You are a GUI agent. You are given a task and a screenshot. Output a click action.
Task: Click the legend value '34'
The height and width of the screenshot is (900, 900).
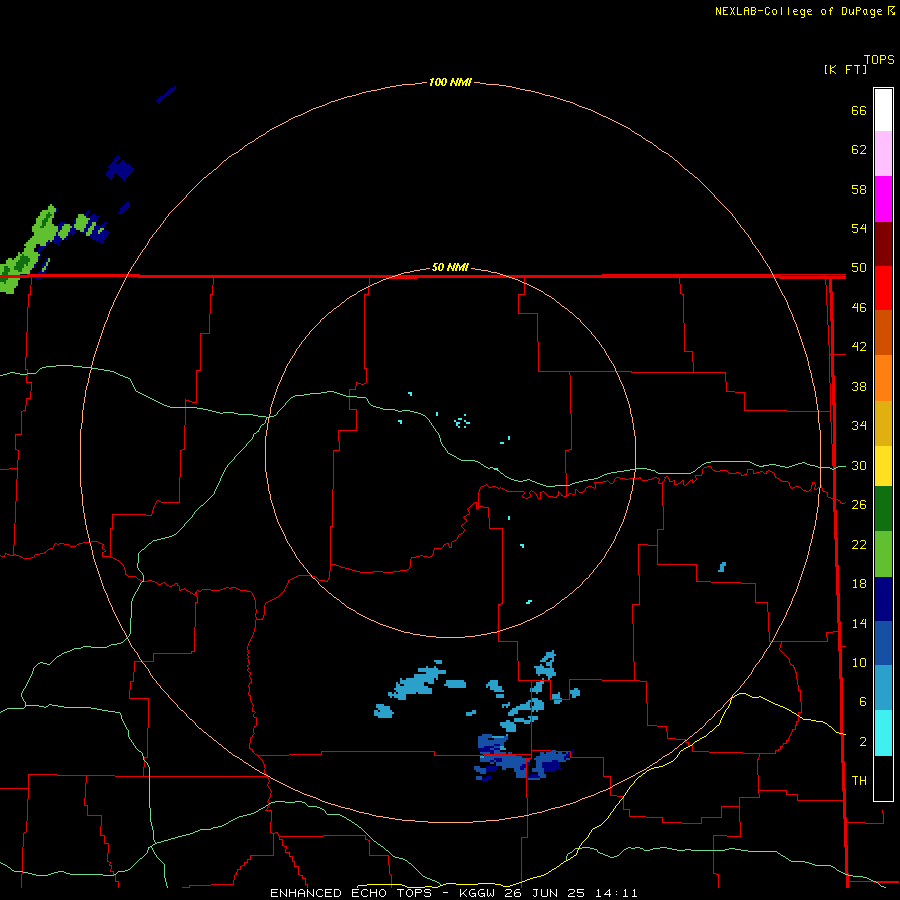[859, 426]
